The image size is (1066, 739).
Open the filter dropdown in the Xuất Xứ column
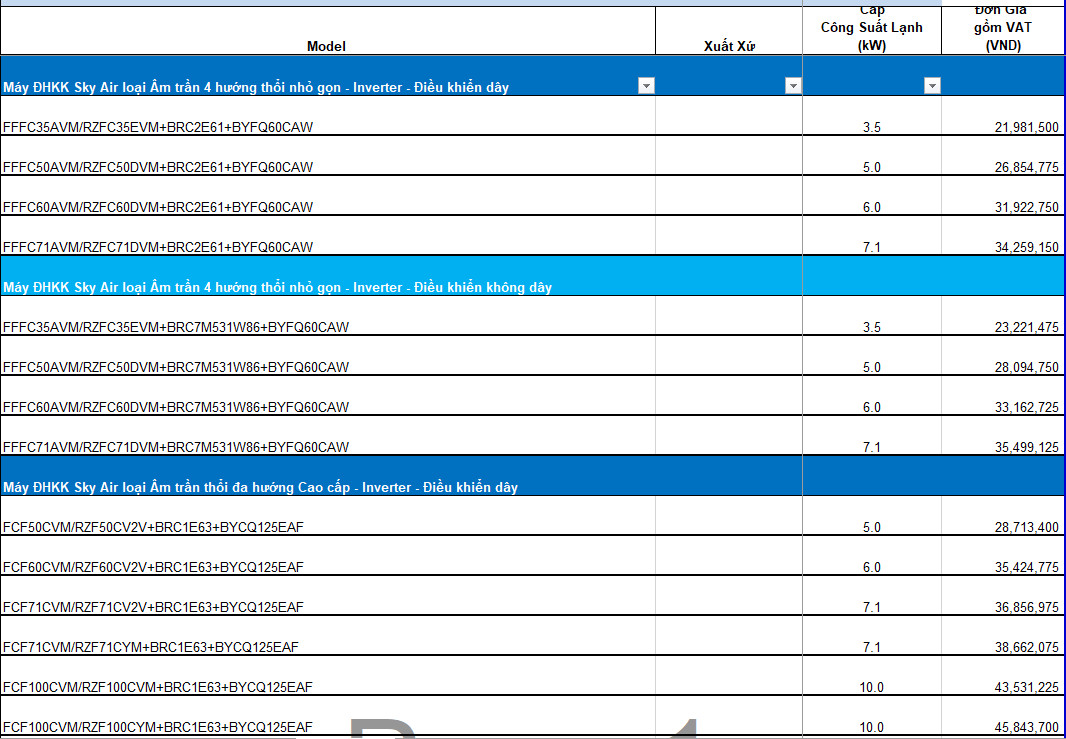tap(793, 86)
